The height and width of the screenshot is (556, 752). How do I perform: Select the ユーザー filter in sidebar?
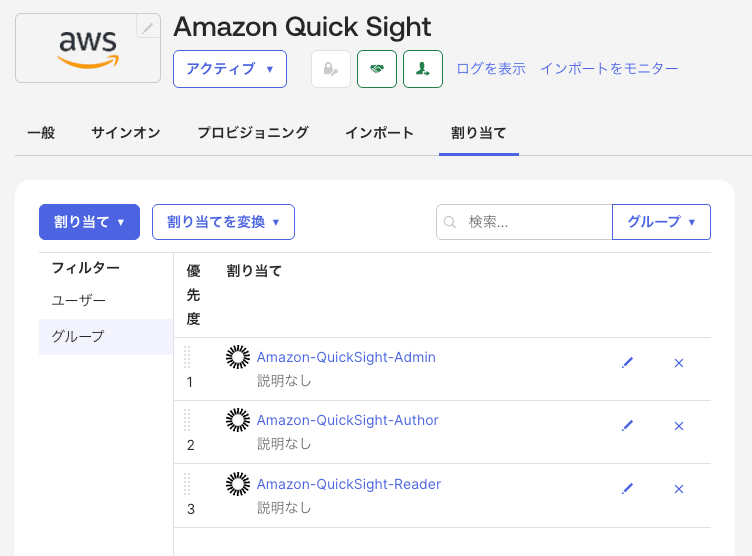pyautogui.click(x=79, y=300)
